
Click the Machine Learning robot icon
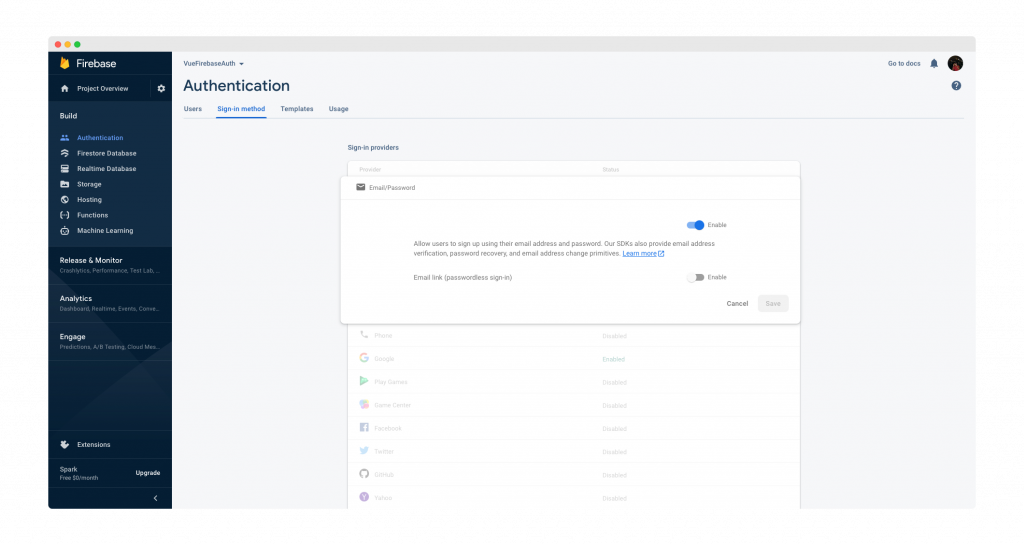[x=65, y=230]
